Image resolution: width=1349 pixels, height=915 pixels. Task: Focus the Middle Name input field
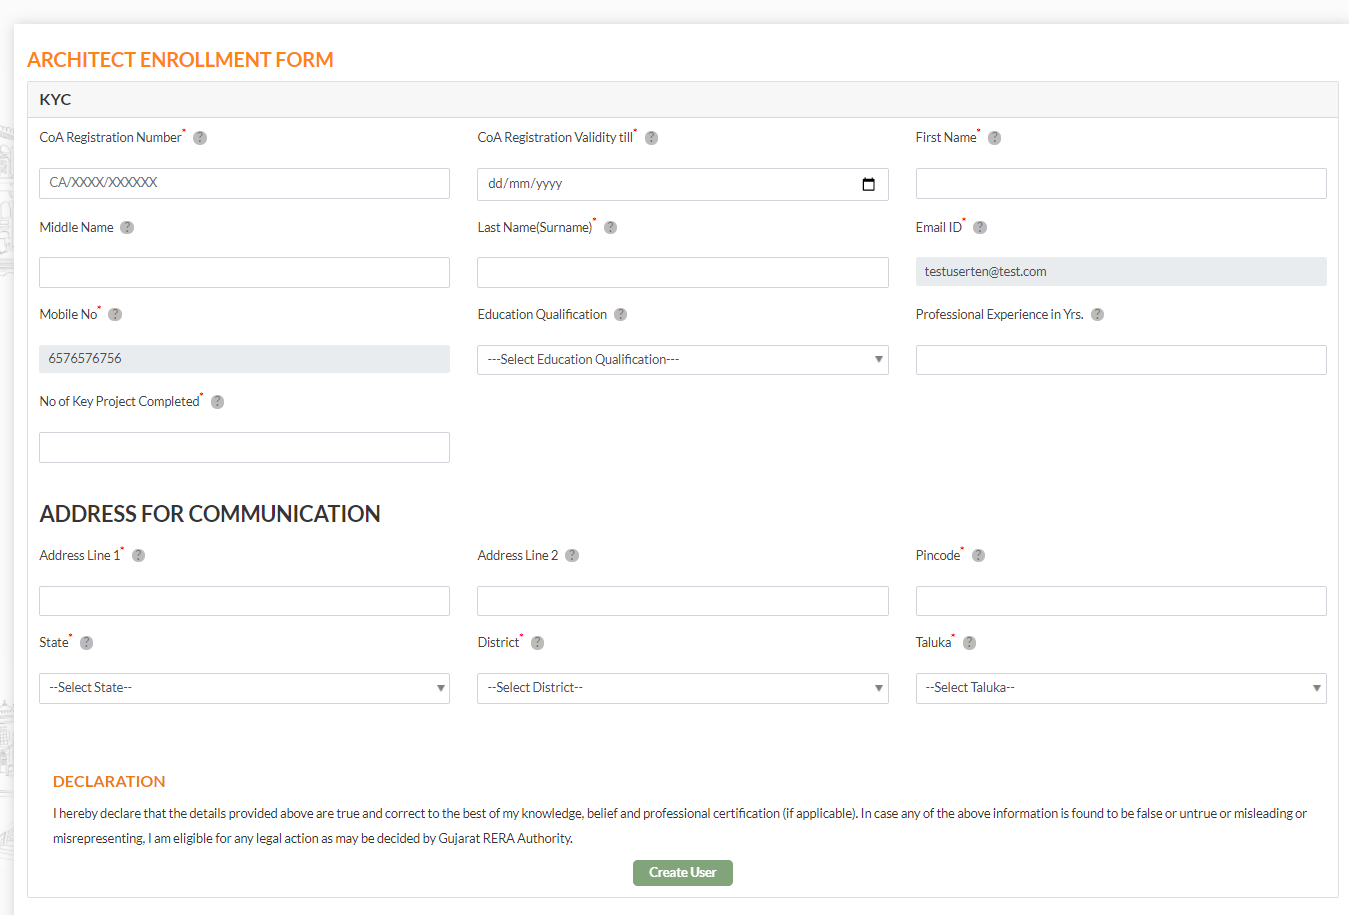pos(244,272)
